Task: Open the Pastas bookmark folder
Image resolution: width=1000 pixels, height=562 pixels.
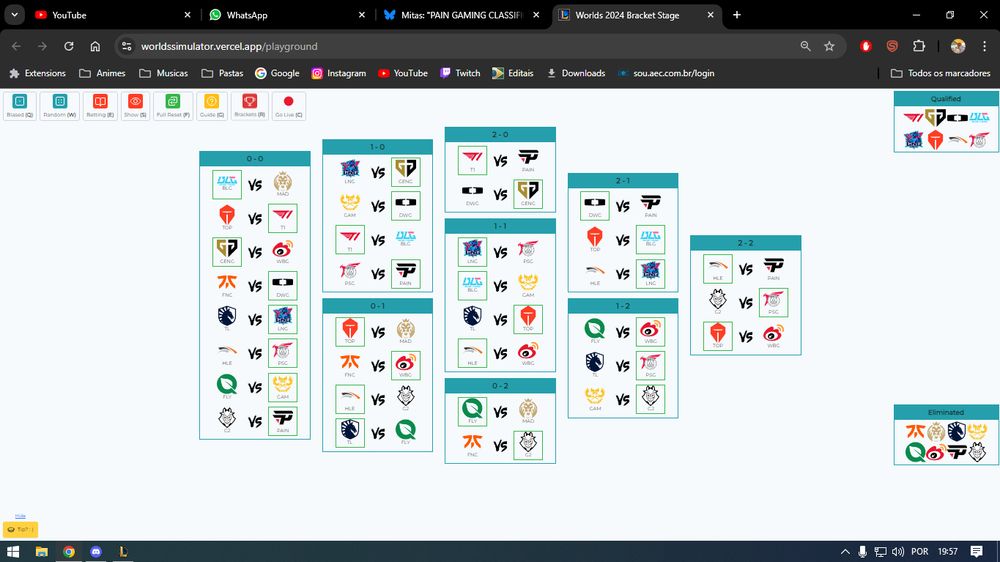Action: (222, 73)
